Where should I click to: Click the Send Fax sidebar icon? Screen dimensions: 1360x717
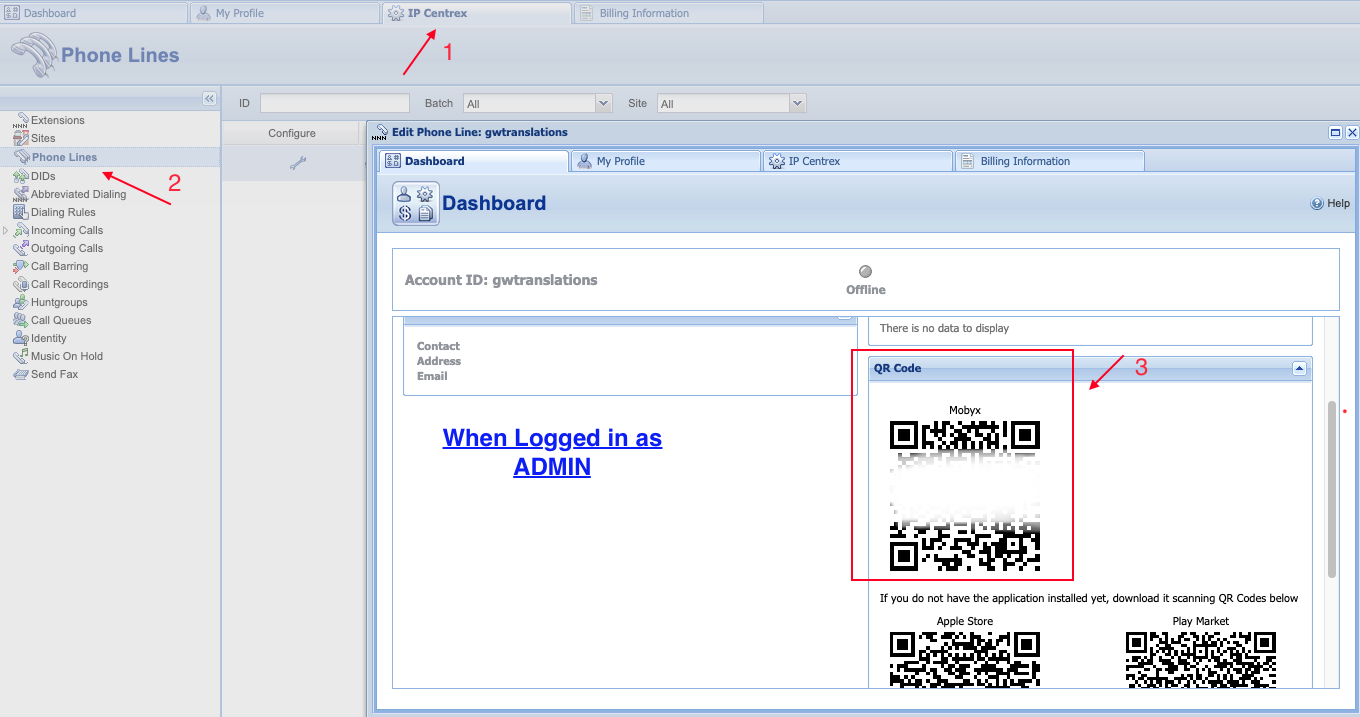[x=21, y=374]
